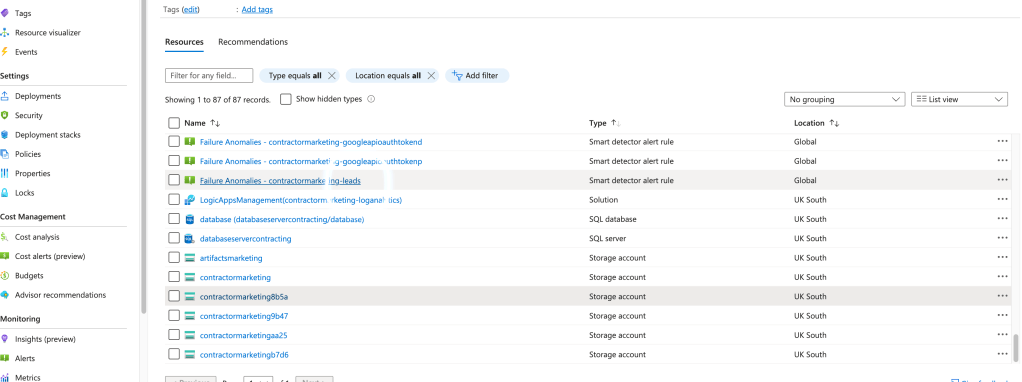The width and height of the screenshot is (1022, 382).
Task: Select the Resources tab
Action: (184, 42)
